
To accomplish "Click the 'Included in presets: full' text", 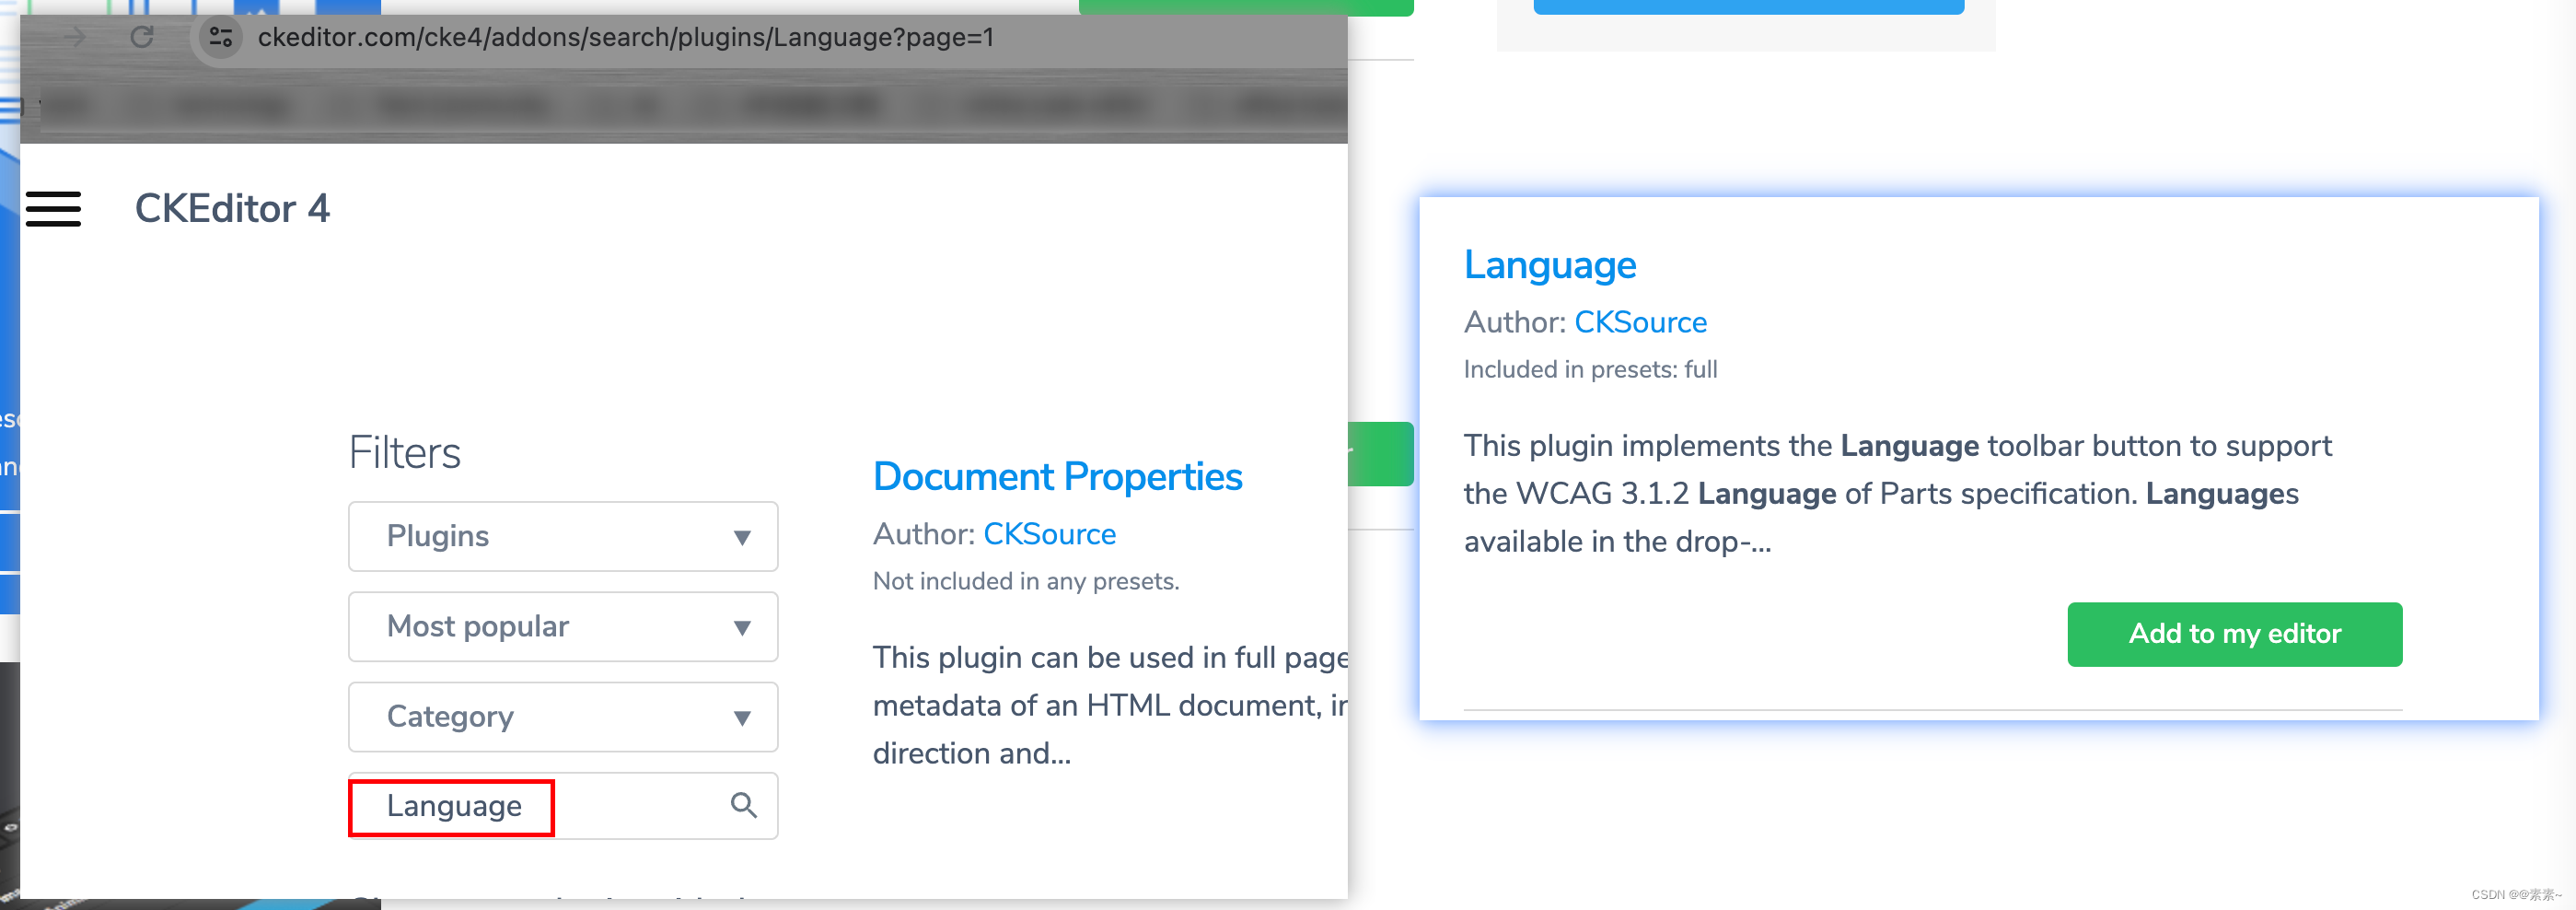I will click(1590, 370).
